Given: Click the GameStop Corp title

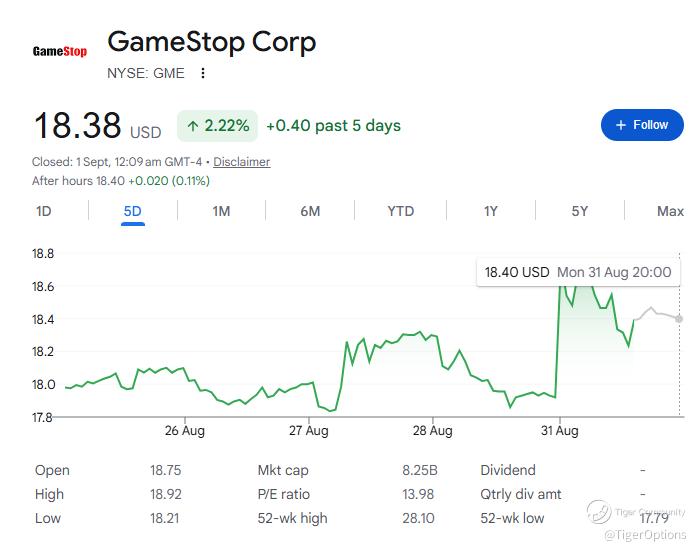Looking at the screenshot, I should (212, 42).
